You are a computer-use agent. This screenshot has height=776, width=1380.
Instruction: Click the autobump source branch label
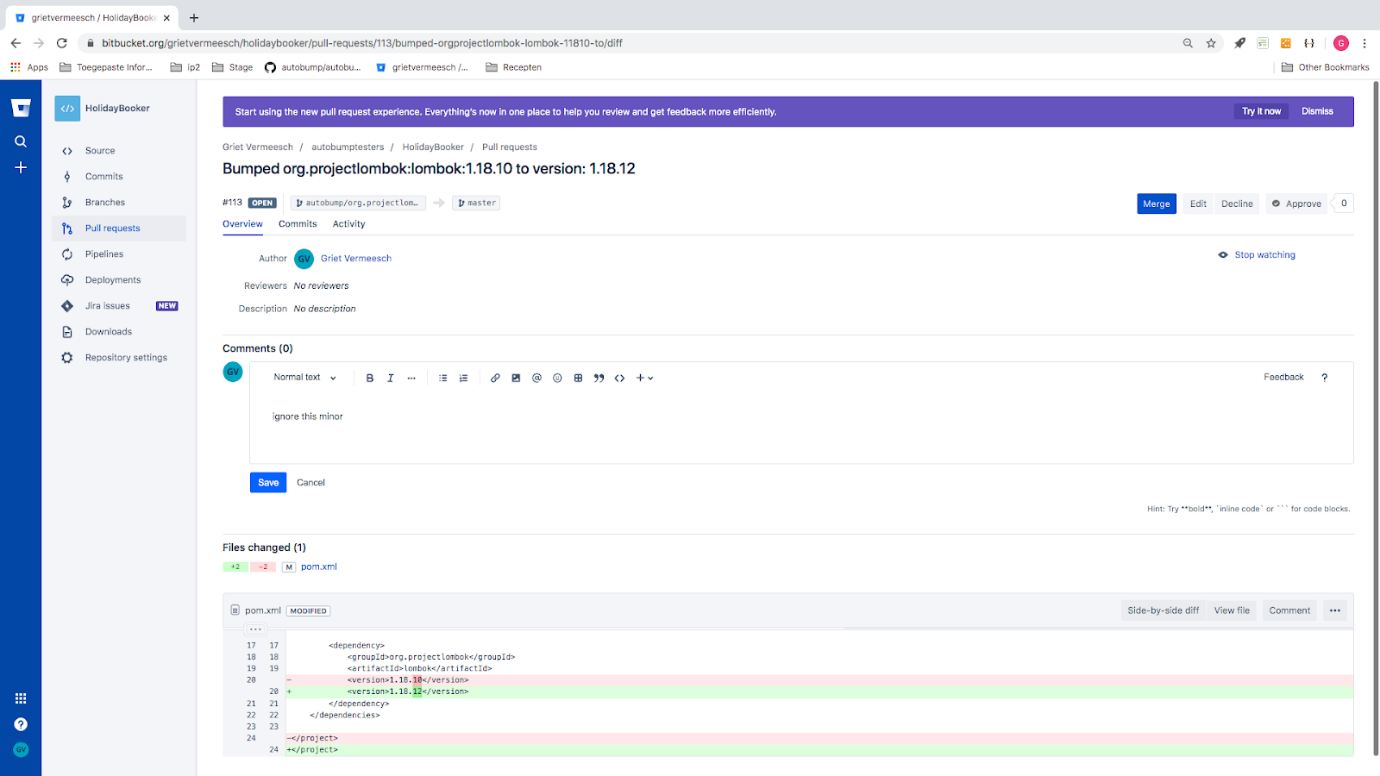tap(358, 203)
